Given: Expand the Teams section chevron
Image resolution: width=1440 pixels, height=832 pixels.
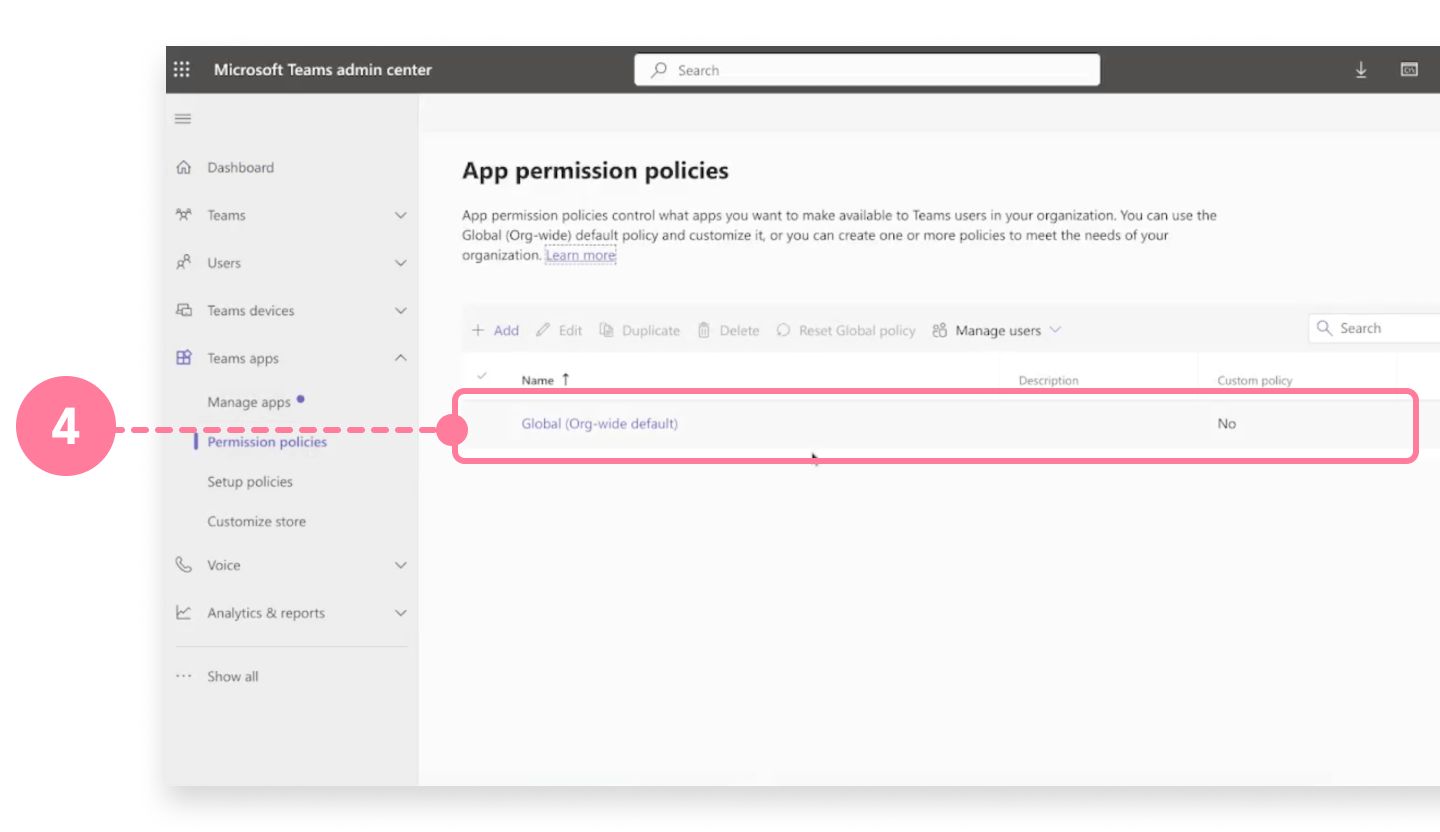Looking at the screenshot, I should tap(401, 215).
